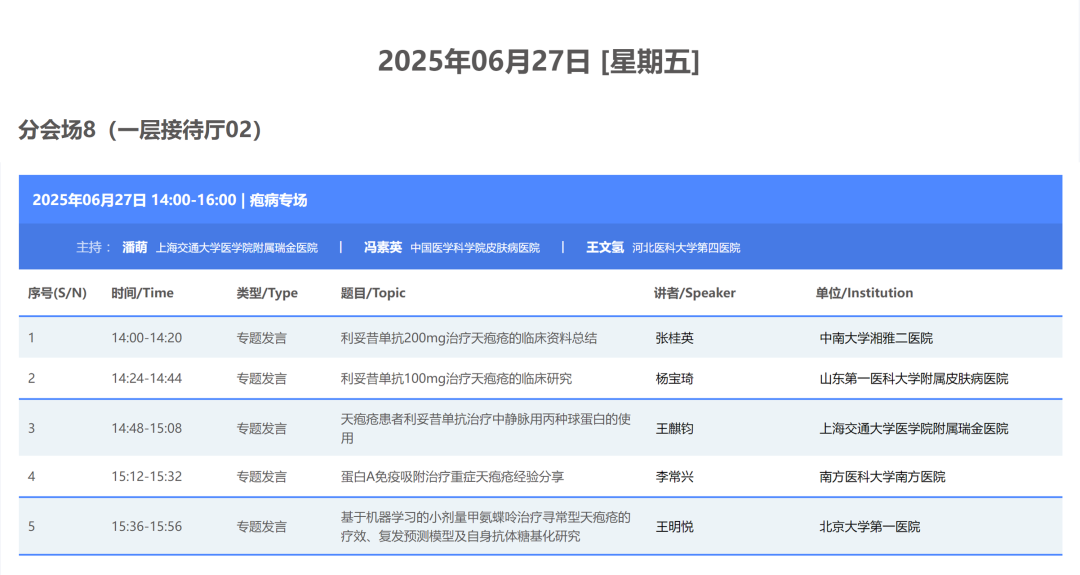Click speaker 杨宝琦

tap(674, 378)
